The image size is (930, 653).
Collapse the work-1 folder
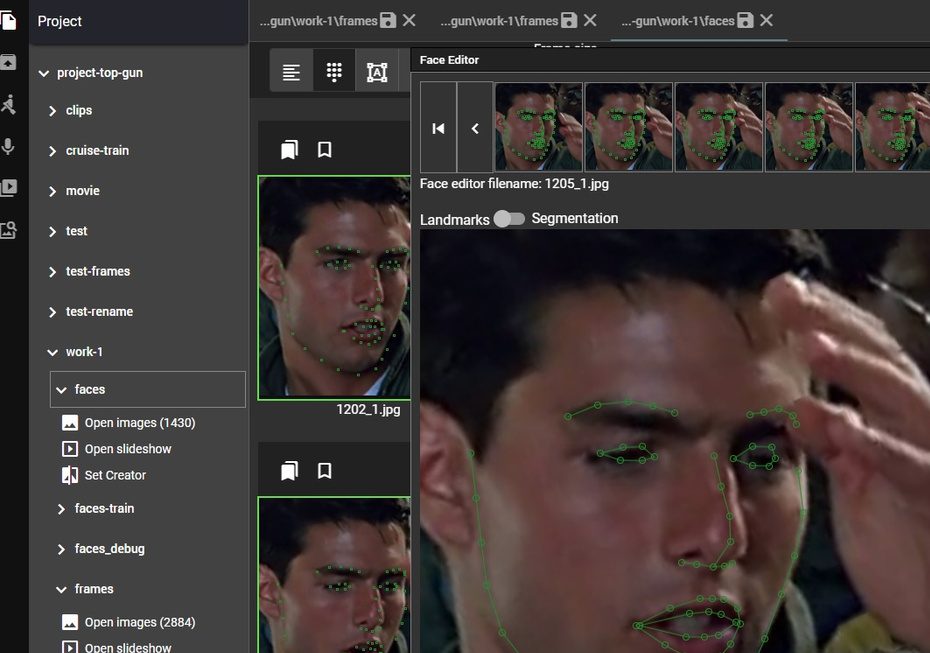click(52, 352)
